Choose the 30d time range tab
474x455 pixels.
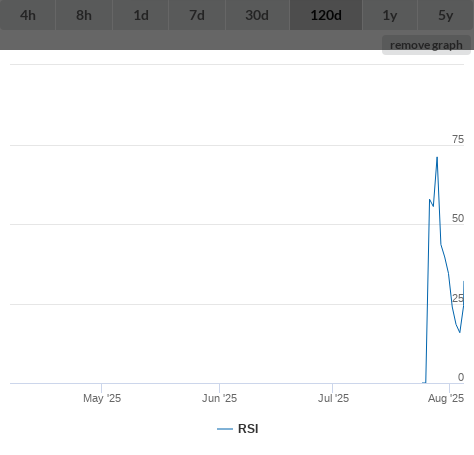(x=257, y=15)
